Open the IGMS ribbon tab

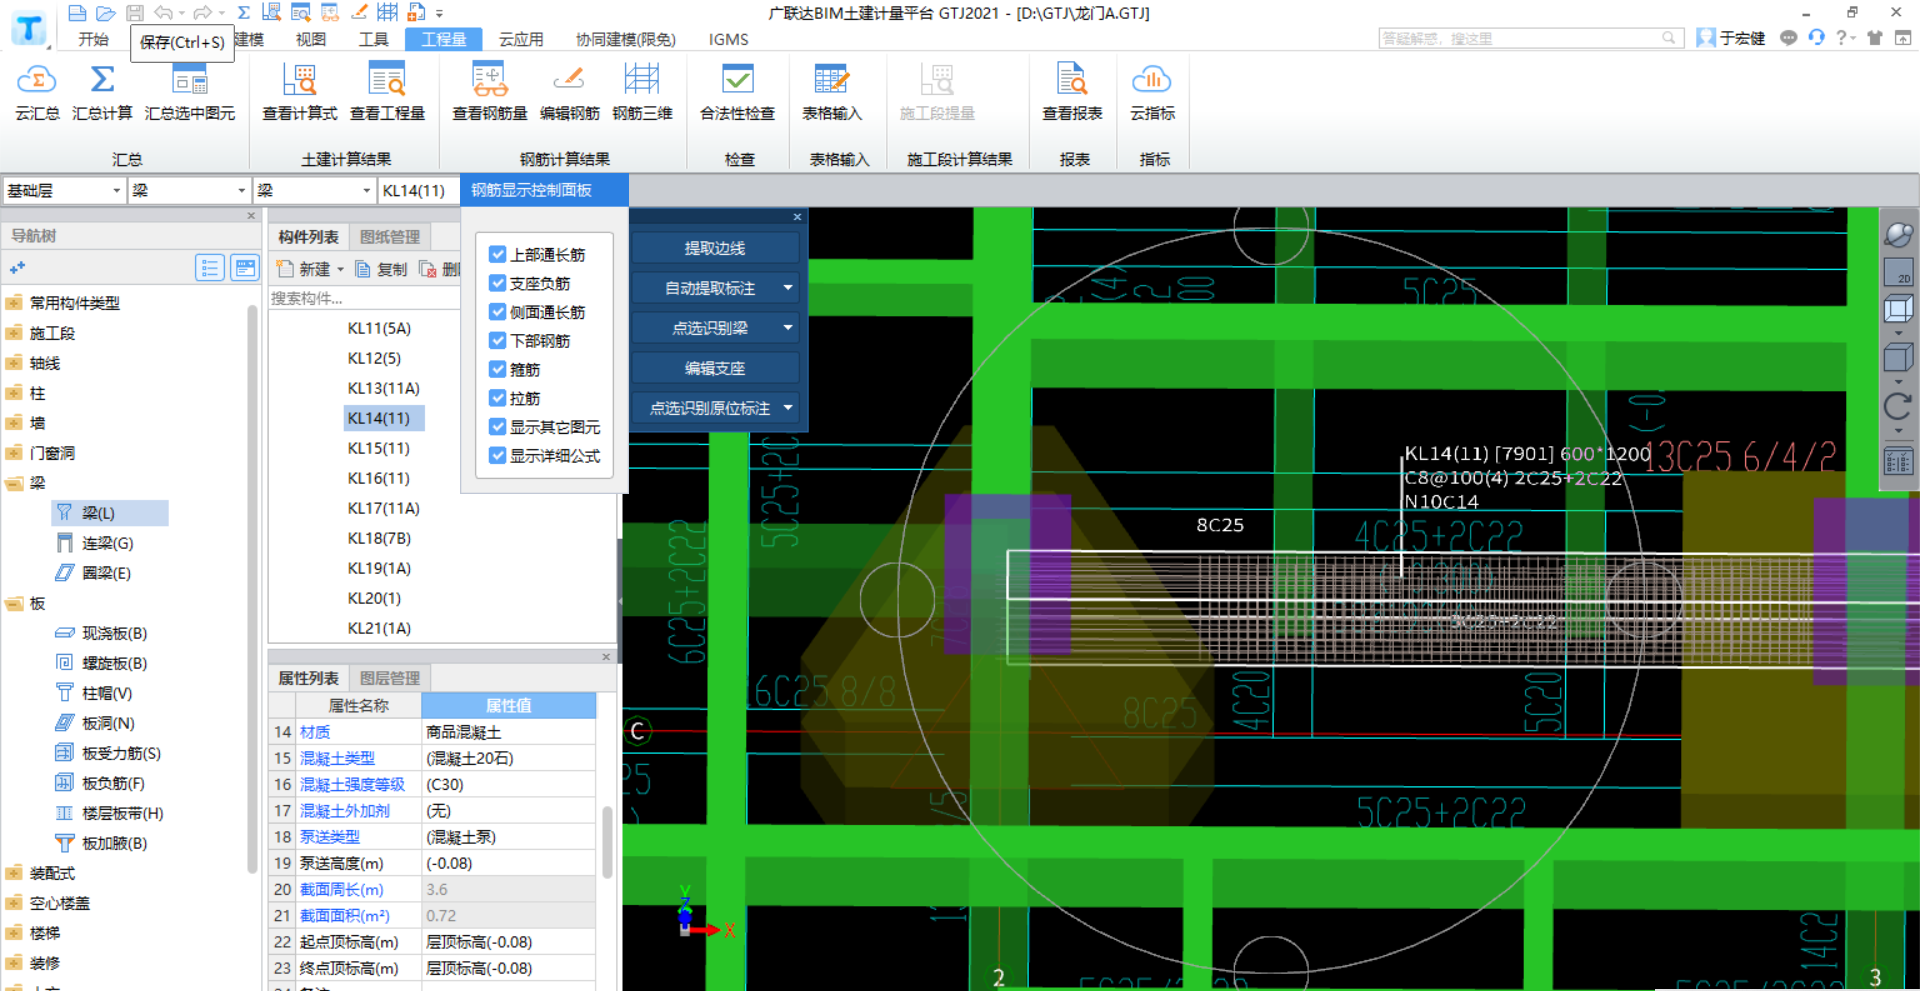728,39
